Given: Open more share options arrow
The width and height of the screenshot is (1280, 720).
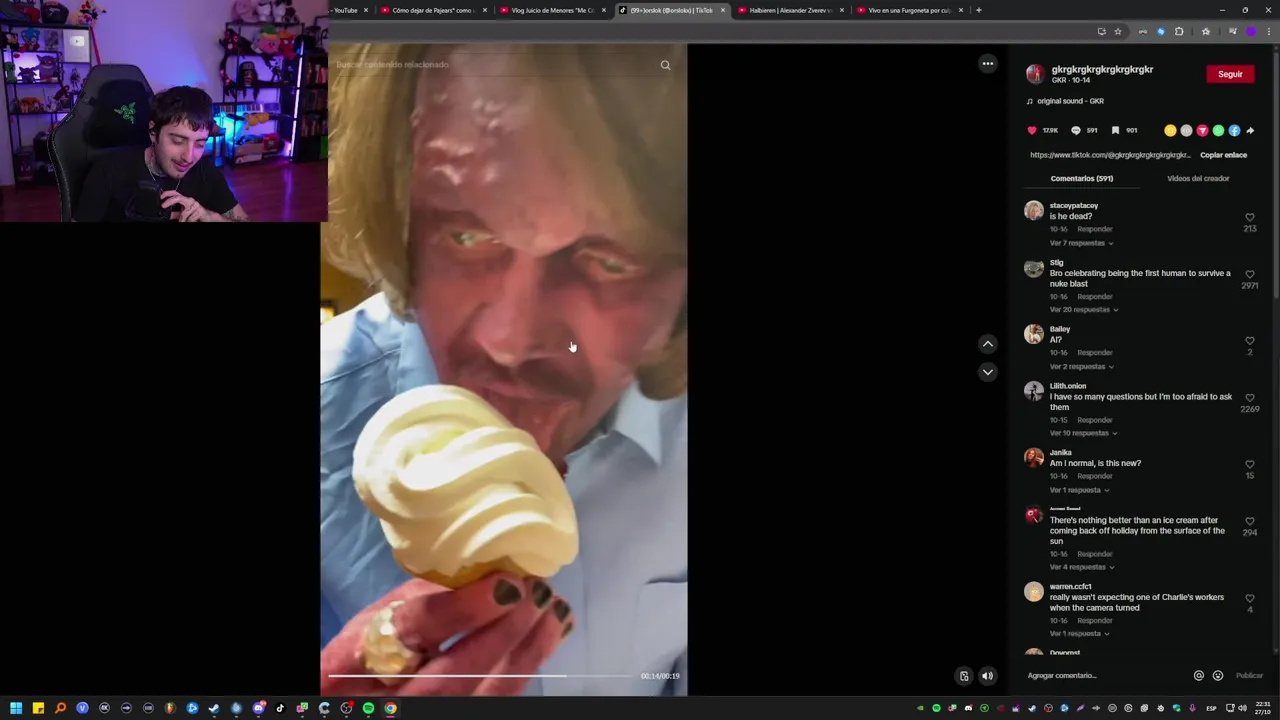Looking at the screenshot, I should [1250, 130].
